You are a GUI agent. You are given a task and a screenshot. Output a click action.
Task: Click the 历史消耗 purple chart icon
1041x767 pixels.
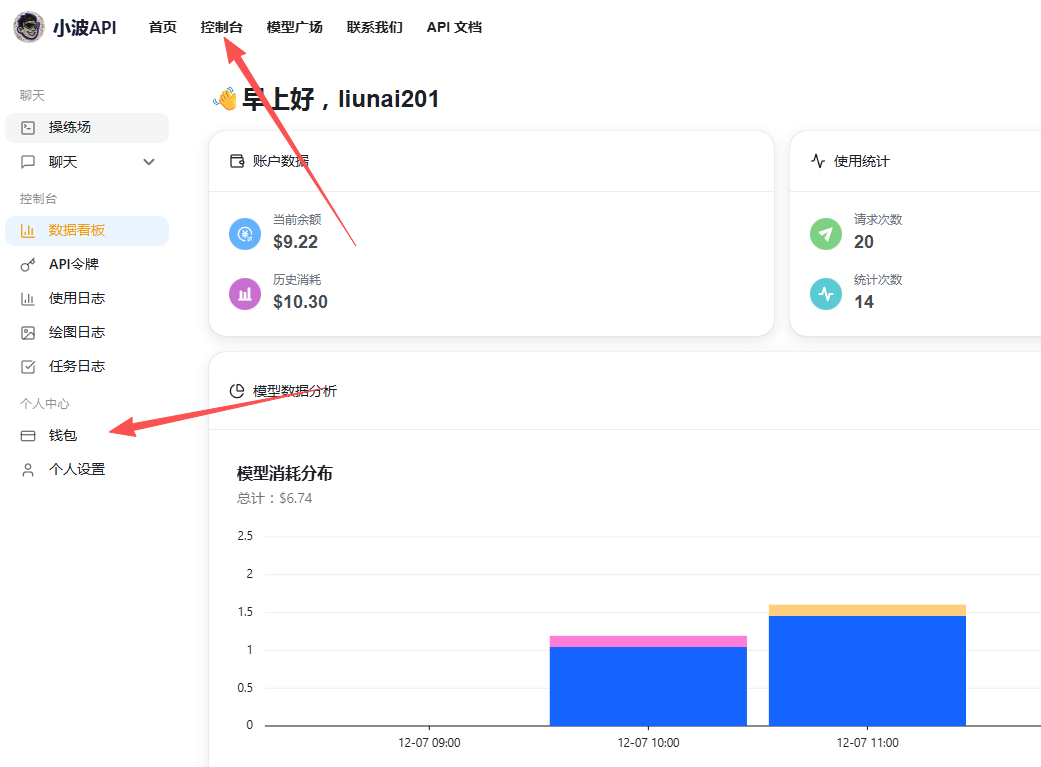[x=244, y=294]
